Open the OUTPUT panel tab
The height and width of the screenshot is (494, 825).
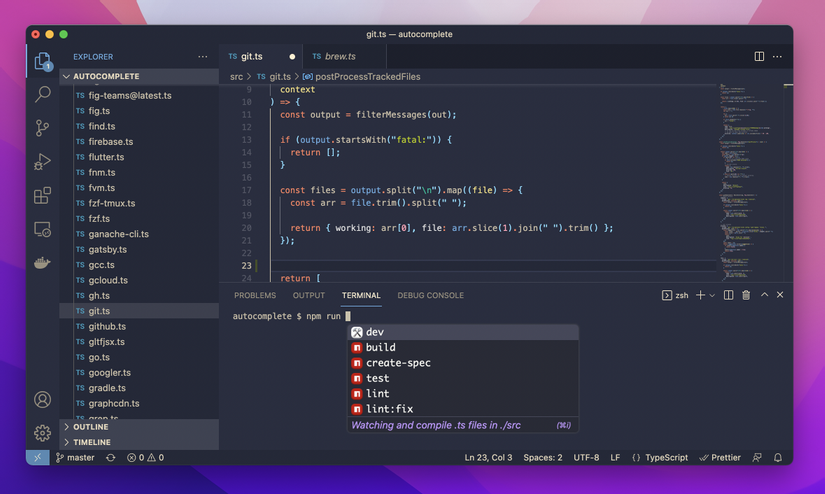click(x=309, y=296)
